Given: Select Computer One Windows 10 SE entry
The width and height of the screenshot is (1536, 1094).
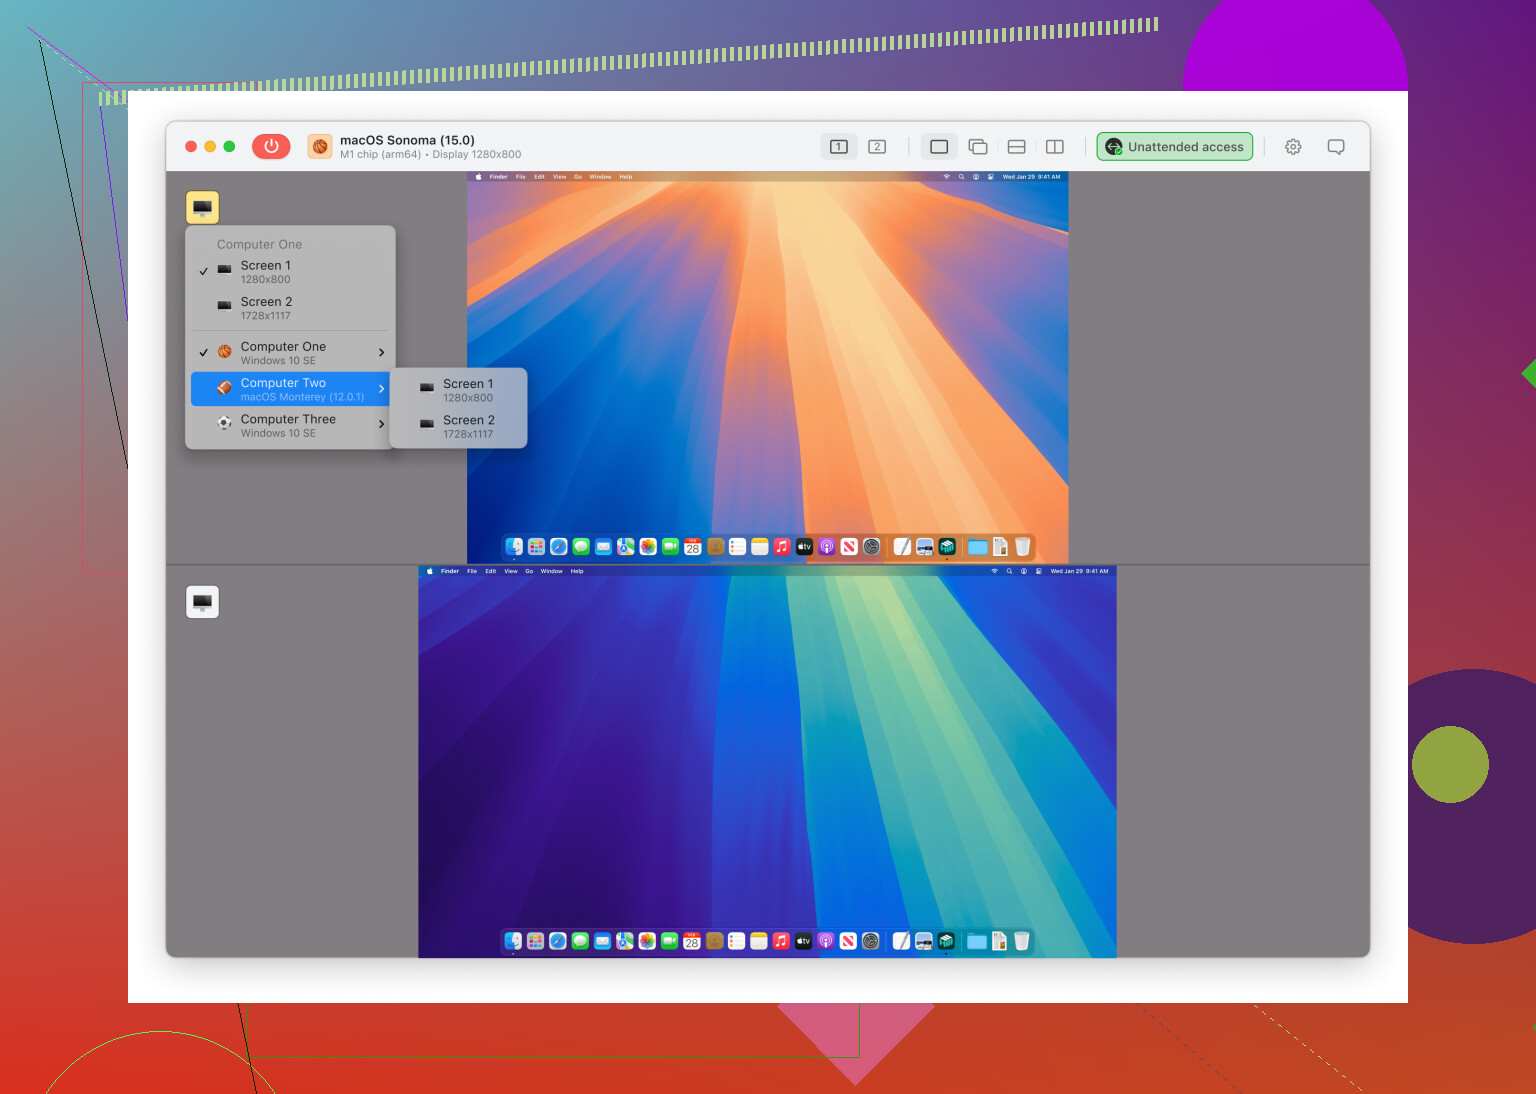Looking at the screenshot, I should pos(290,353).
